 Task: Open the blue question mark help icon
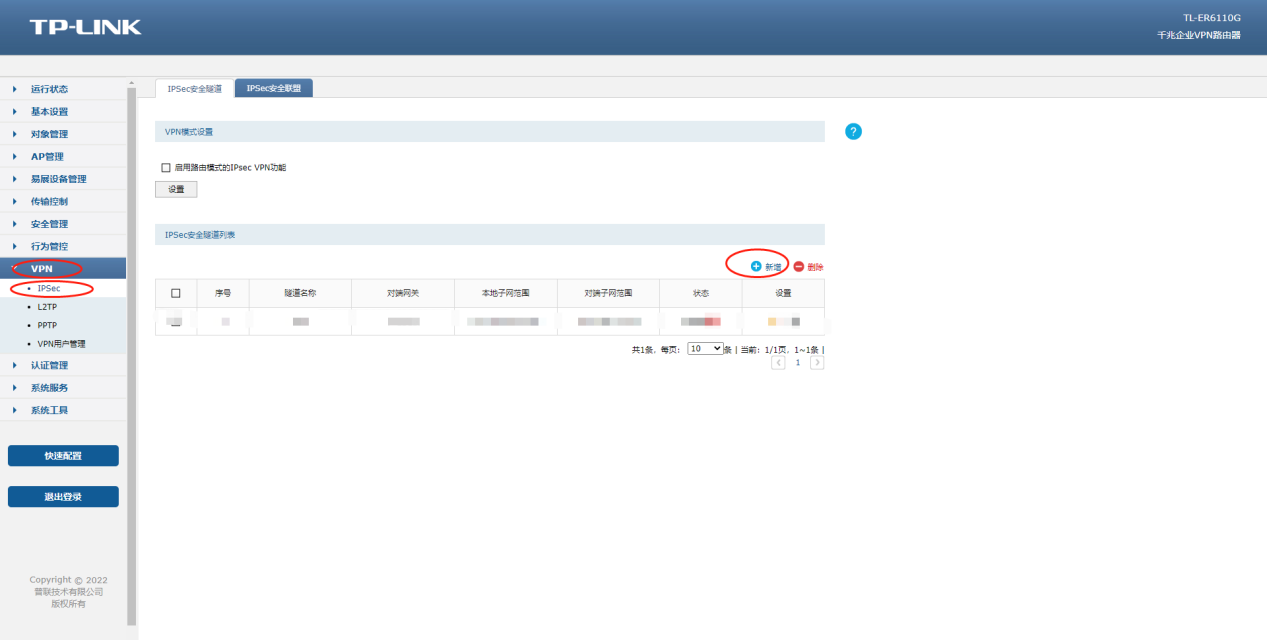tap(853, 132)
